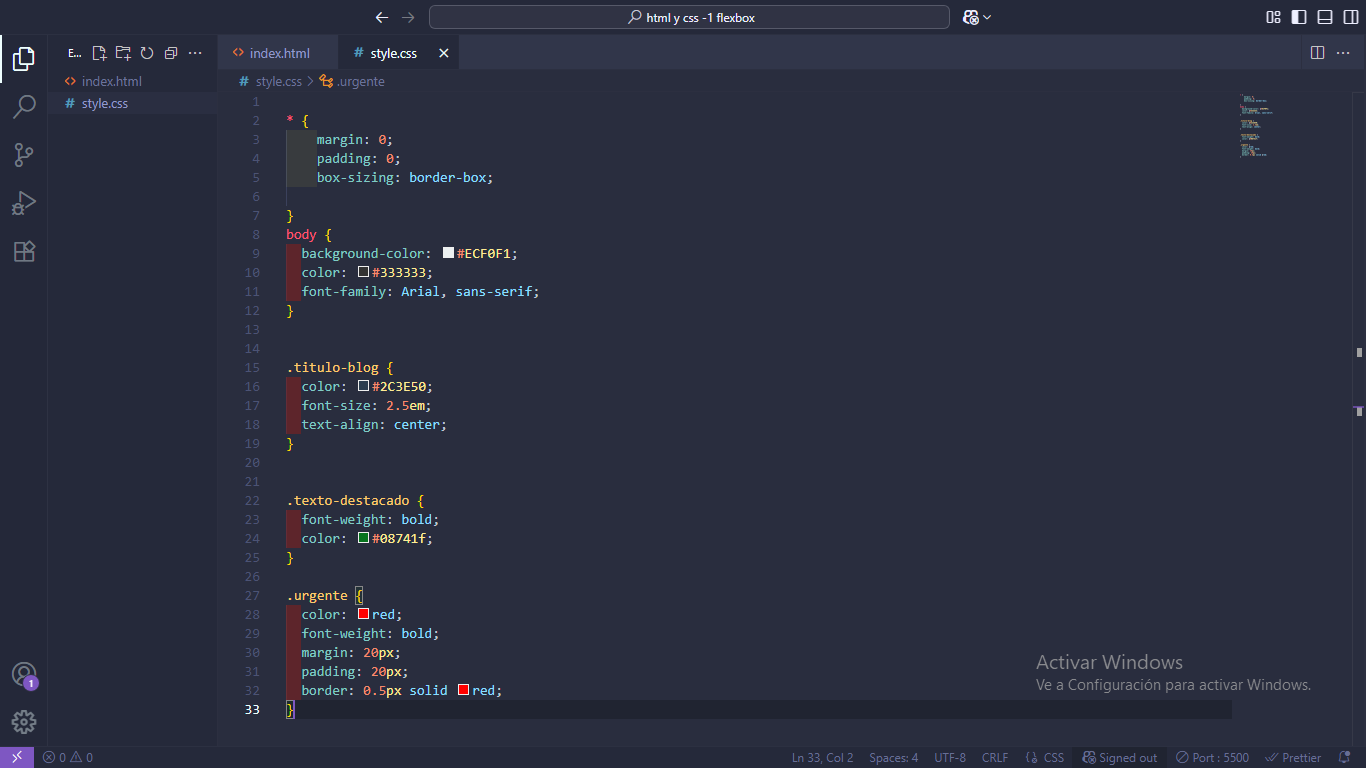
Task: Click the Port : 5500 status item
Action: coord(1212,757)
